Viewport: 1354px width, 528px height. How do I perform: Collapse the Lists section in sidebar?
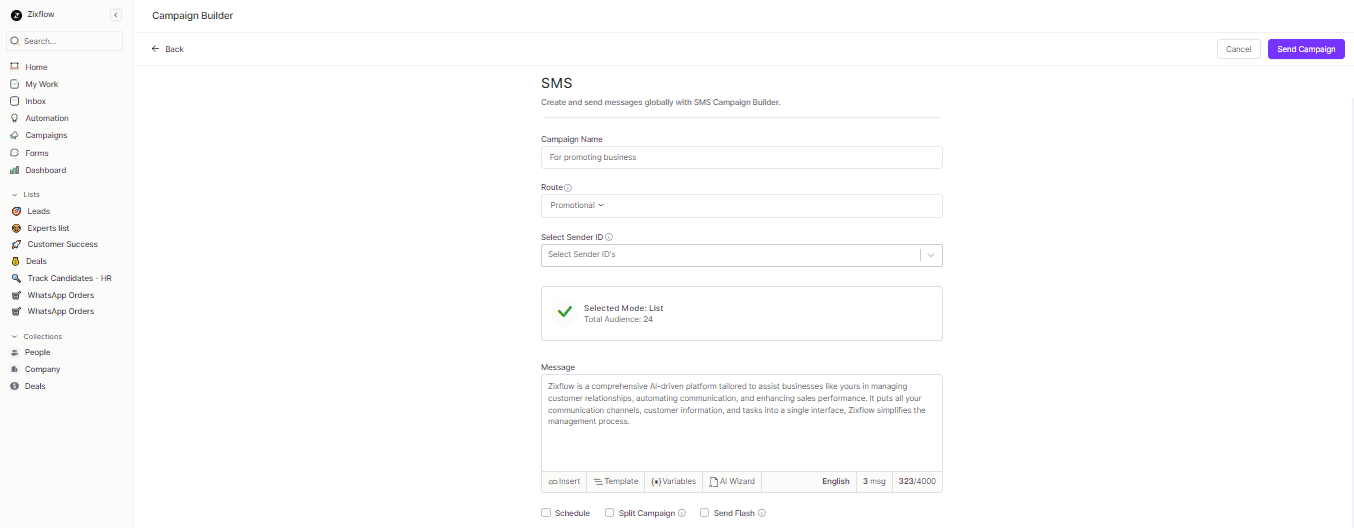coord(15,194)
